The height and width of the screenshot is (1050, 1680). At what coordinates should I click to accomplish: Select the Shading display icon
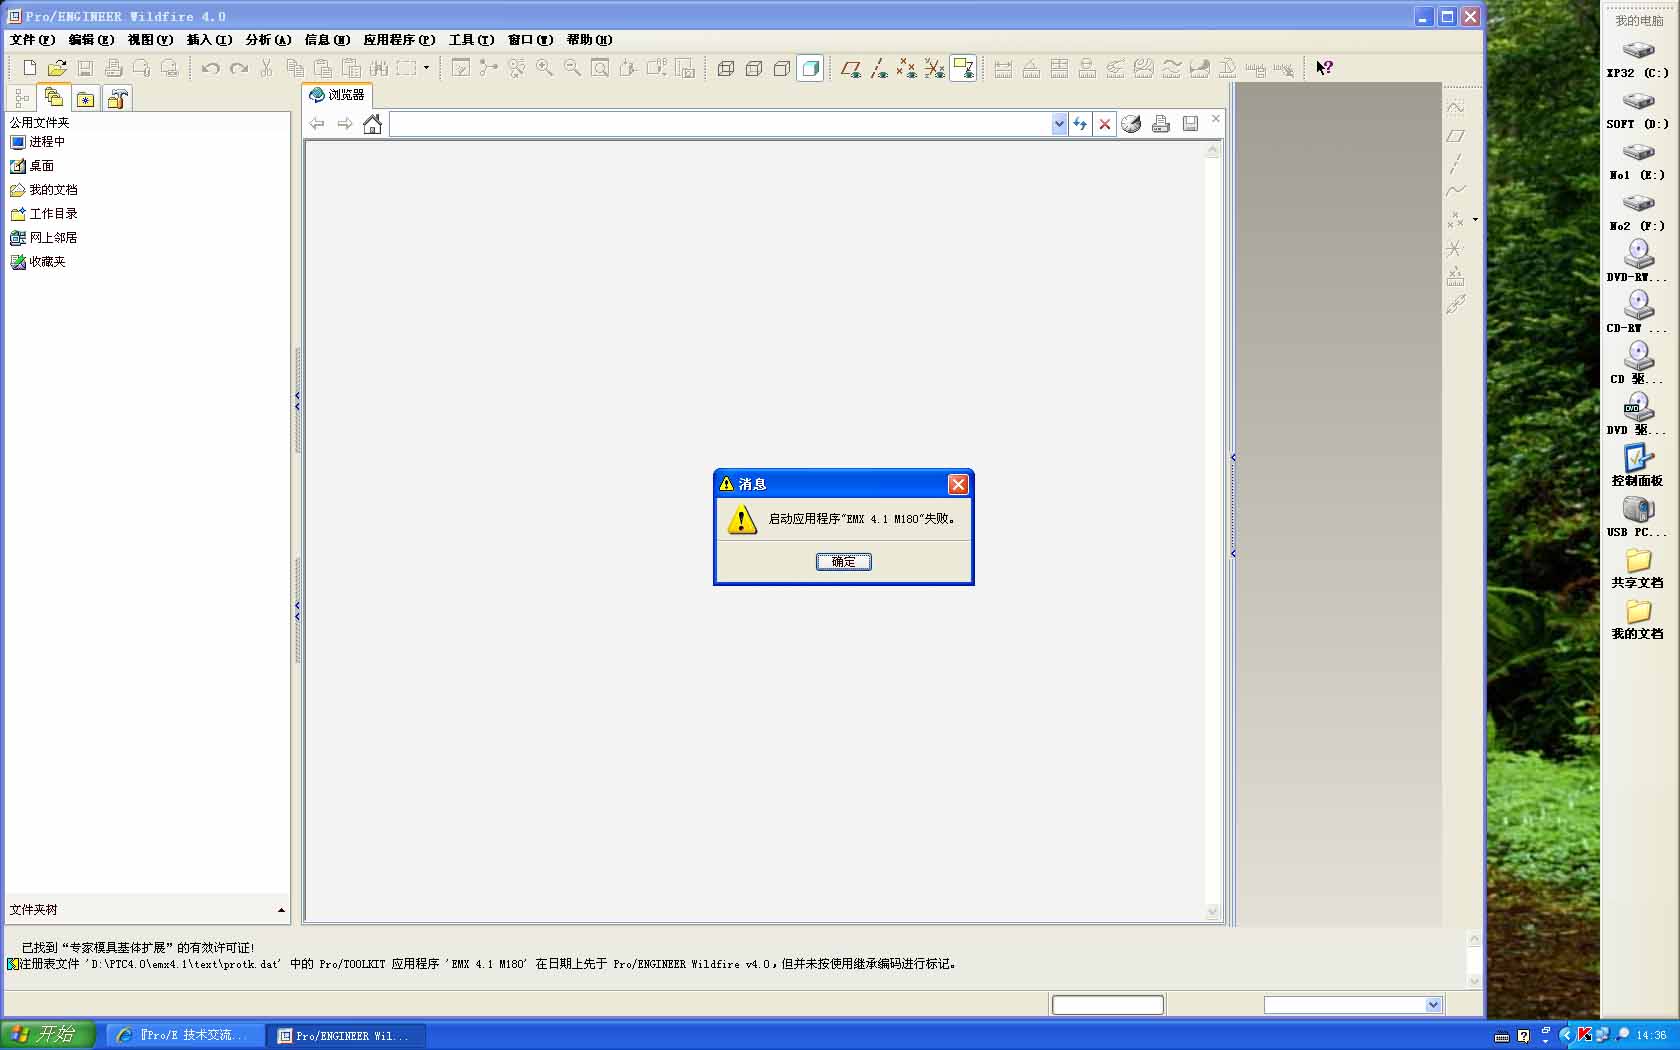810,68
